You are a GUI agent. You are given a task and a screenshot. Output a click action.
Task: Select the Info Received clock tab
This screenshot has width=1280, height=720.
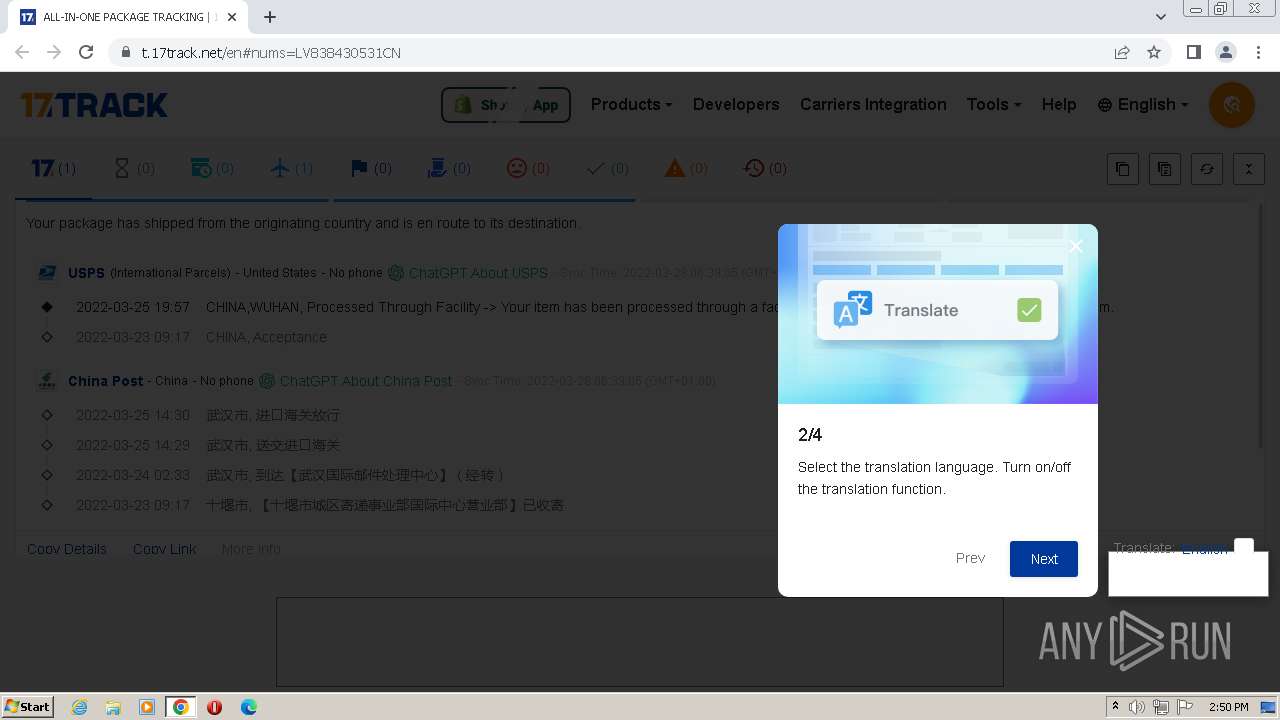coord(212,168)
